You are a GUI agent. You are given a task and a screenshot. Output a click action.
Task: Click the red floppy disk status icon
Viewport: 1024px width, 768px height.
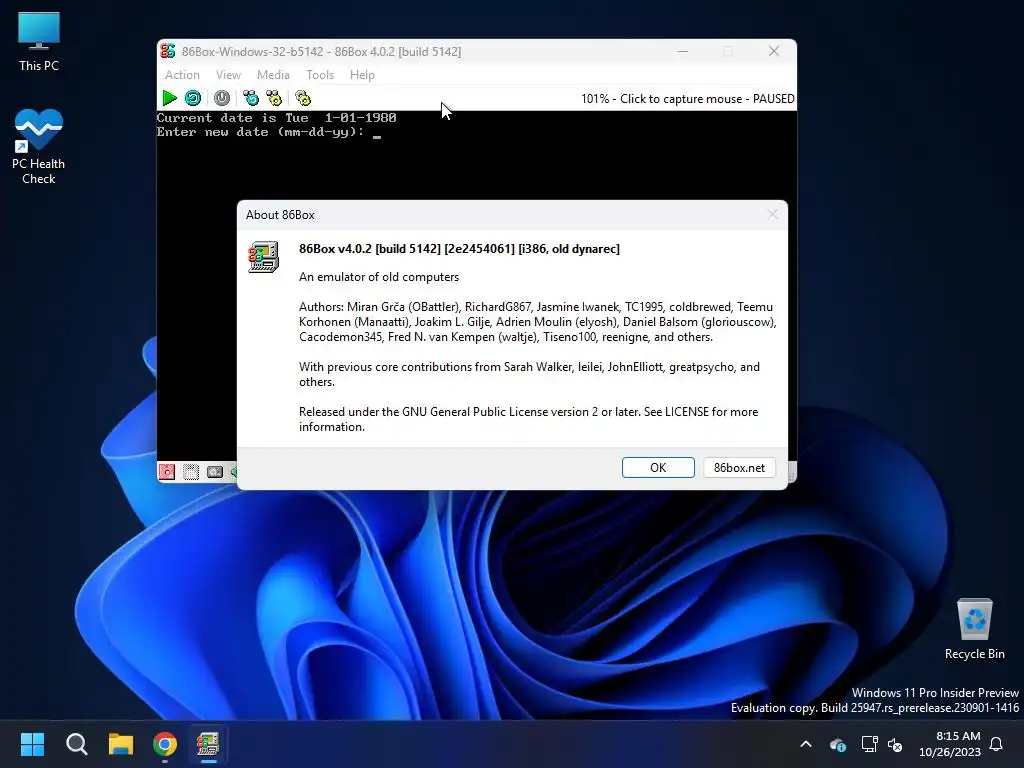167,472
